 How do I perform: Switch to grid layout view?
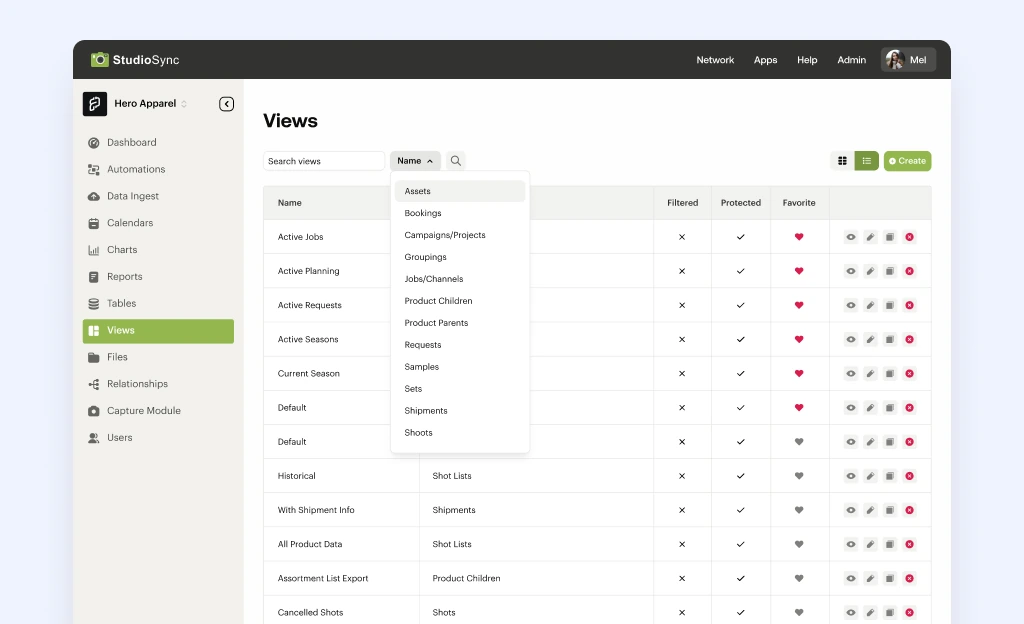[x=842, y=161]
